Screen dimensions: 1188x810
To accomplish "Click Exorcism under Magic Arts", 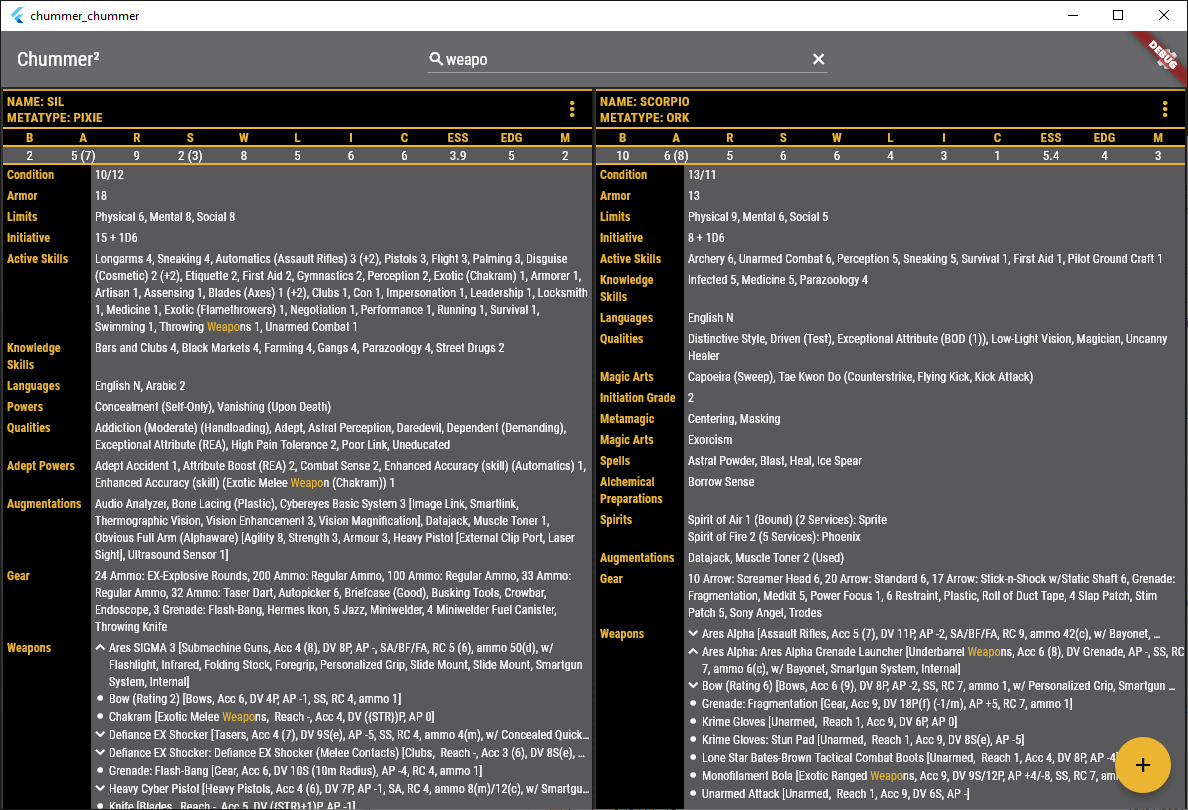I will (710, 440).
